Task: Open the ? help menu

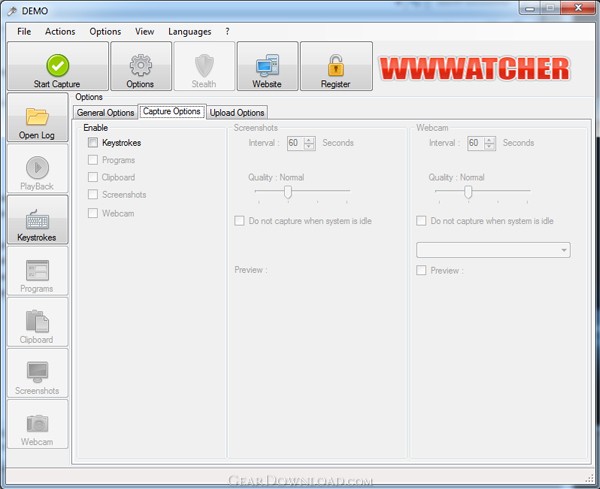Action: [x=227, y=32]
